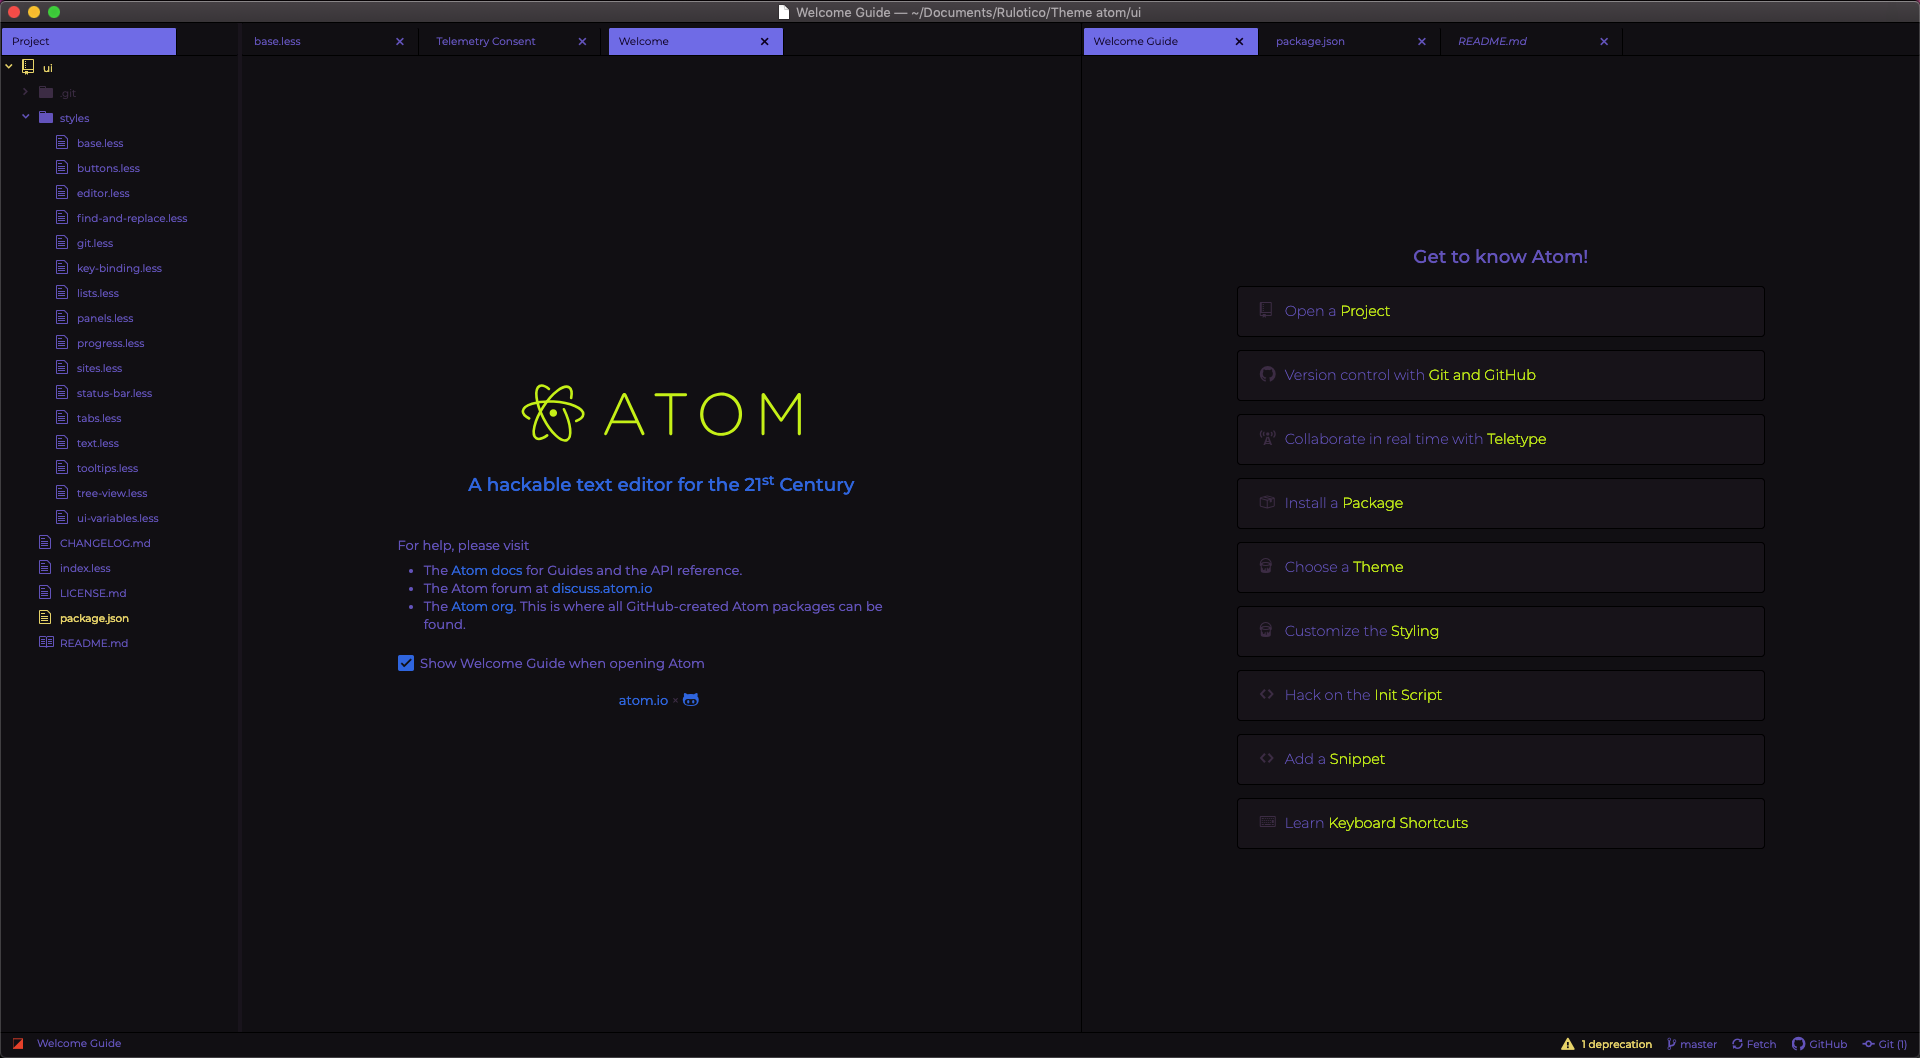
Task: Select tree-view.less in the file tree
Action: point(110,492)
